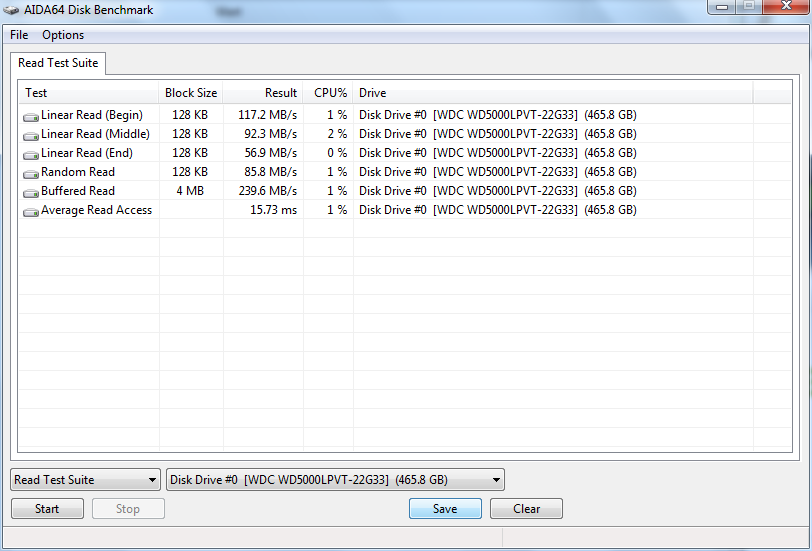Image resolution: width=812 pixels, height=551 pixels.
Task: Click the AIDA64 title bar app icon
Action: pyautogui.click(x=11, y=10)
